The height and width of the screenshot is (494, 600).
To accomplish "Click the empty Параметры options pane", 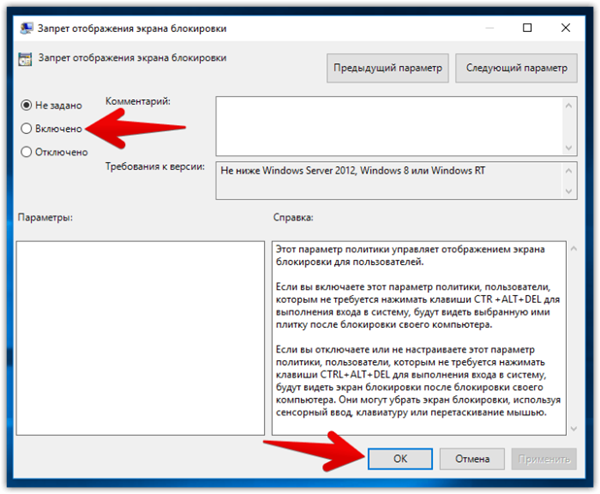I will pyautogui.click(x=140, y=338).
